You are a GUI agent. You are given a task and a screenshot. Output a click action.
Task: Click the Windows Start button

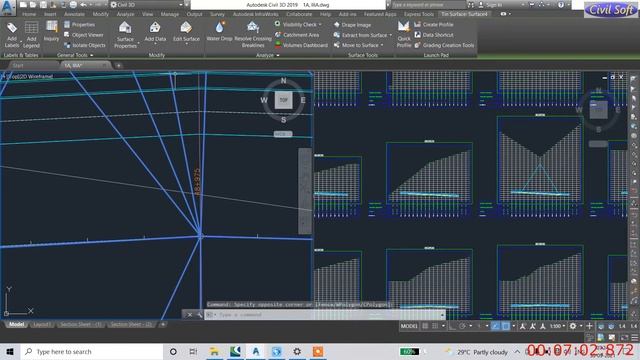pos(10,351)
